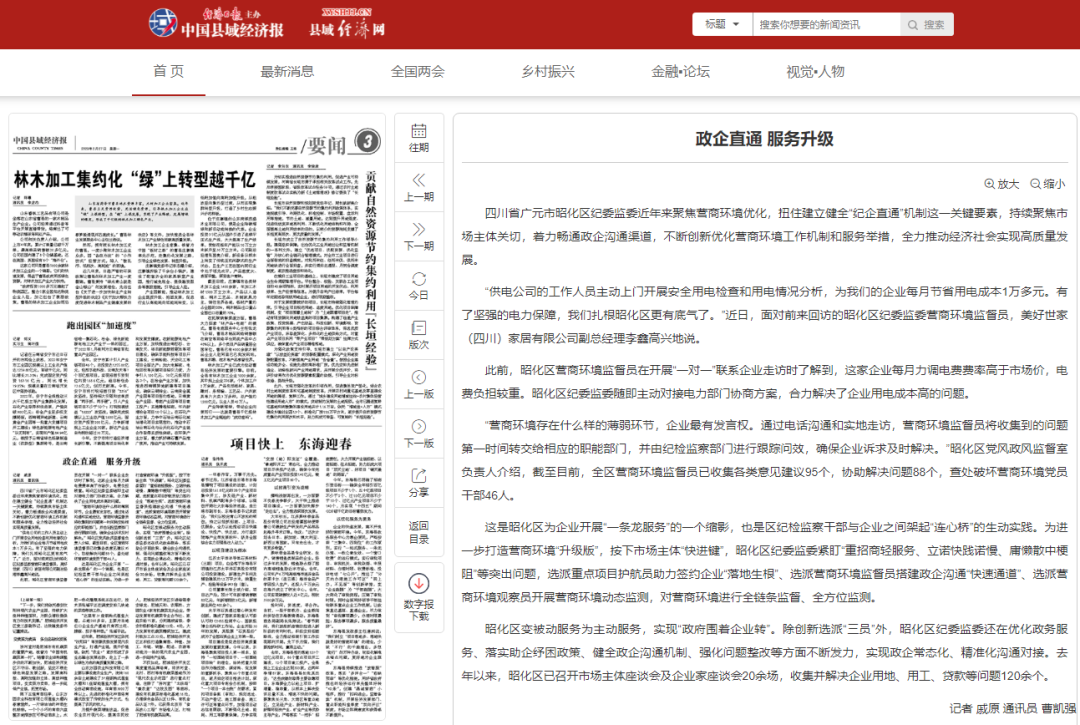Open the 全国两会 tab
Viewport: 1080px width, 725px height.
[x=417, y=72]
